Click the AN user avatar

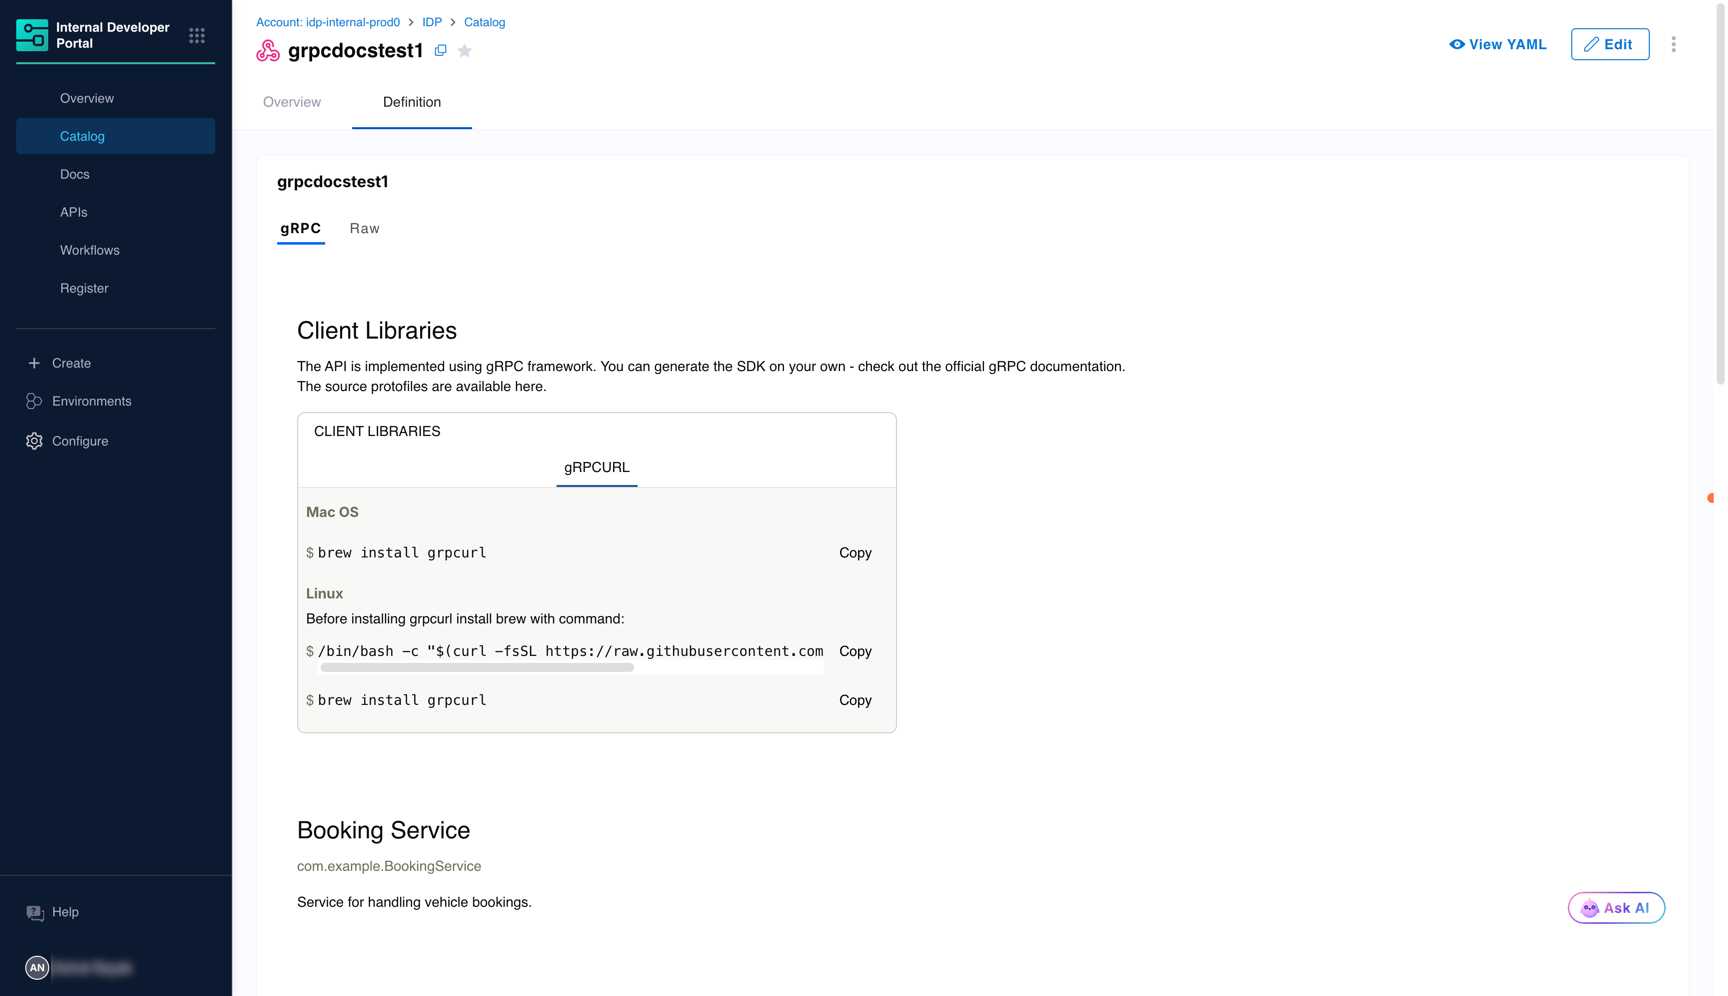(37, 967)
